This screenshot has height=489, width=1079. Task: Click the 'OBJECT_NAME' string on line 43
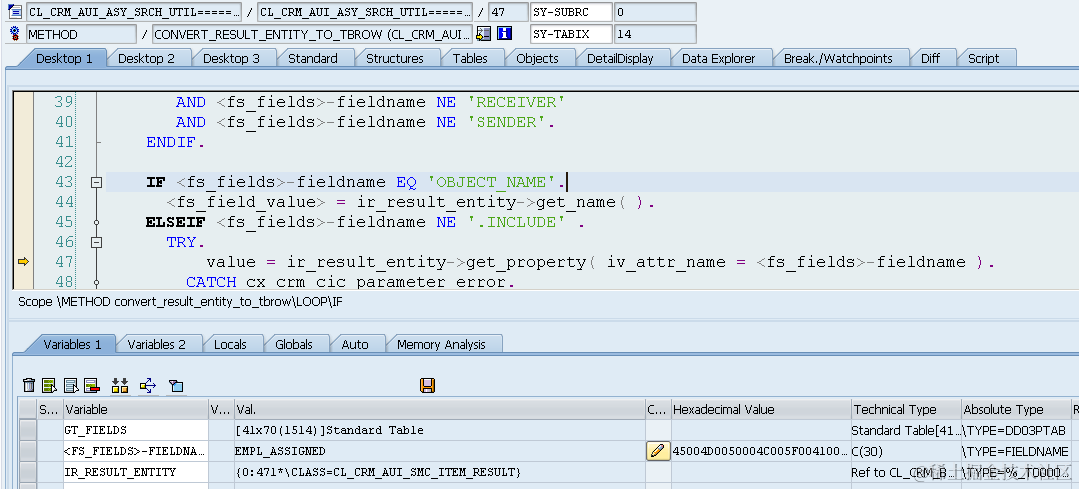point(491,182)
